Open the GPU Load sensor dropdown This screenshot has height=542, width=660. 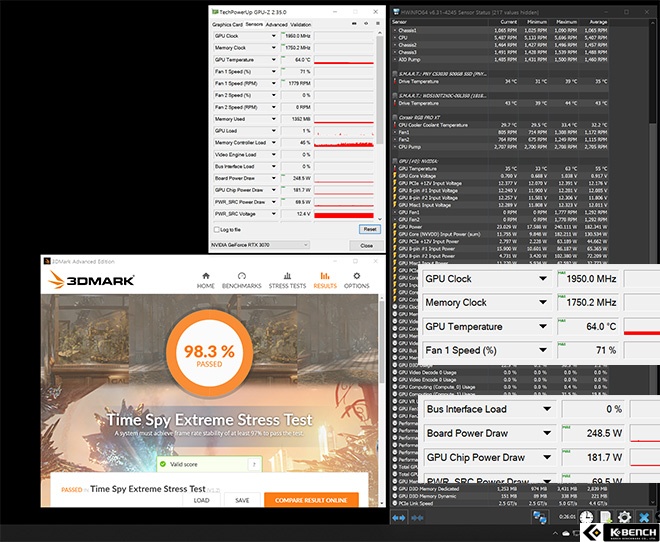click(273, 131)
